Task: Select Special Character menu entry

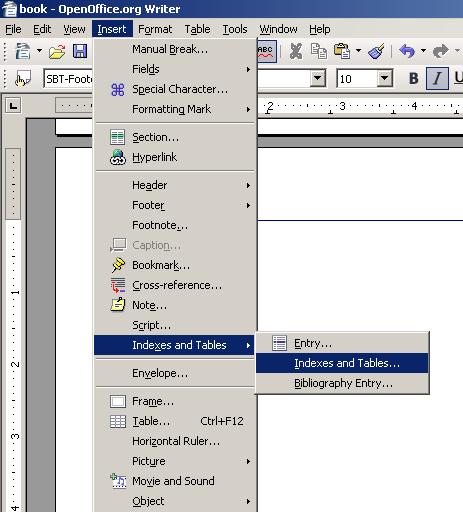Action: pos(175,89)
